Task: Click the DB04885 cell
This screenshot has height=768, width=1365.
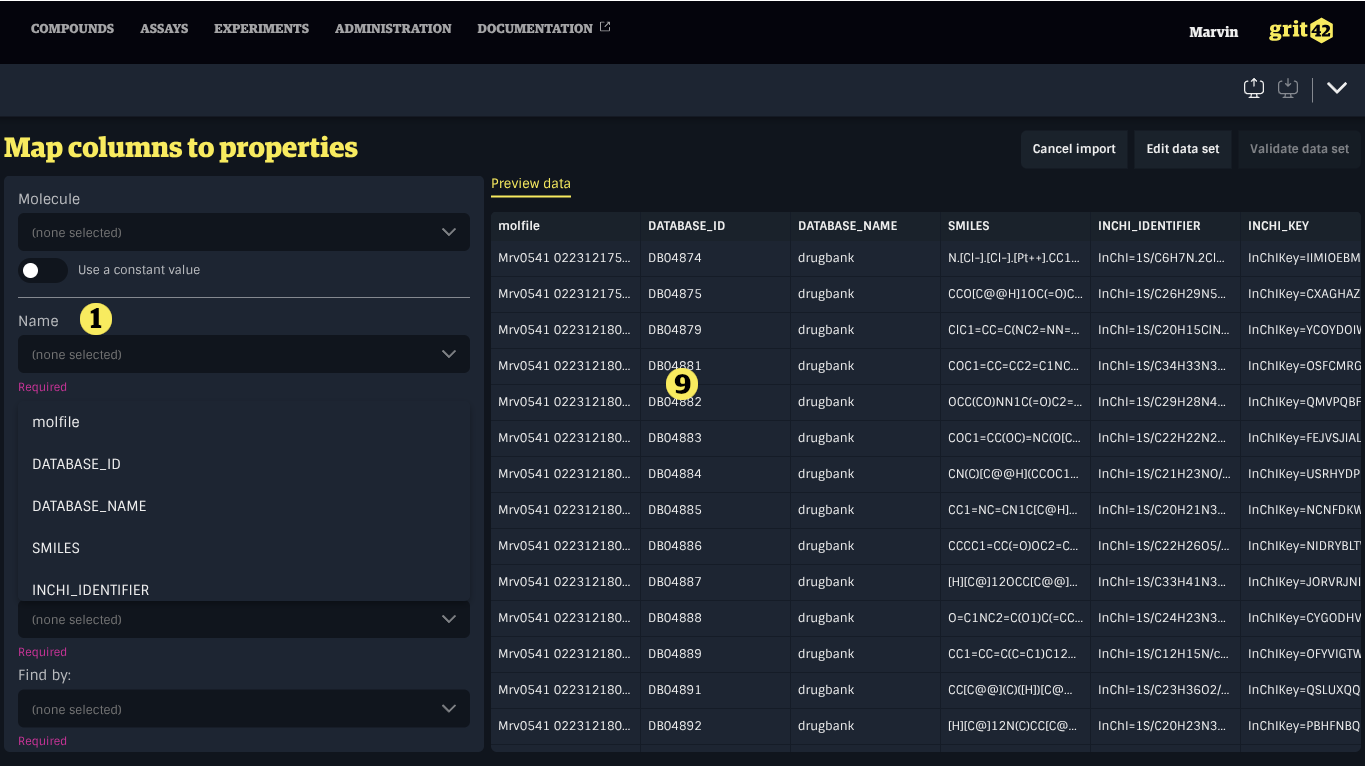Action: point(715,510)
